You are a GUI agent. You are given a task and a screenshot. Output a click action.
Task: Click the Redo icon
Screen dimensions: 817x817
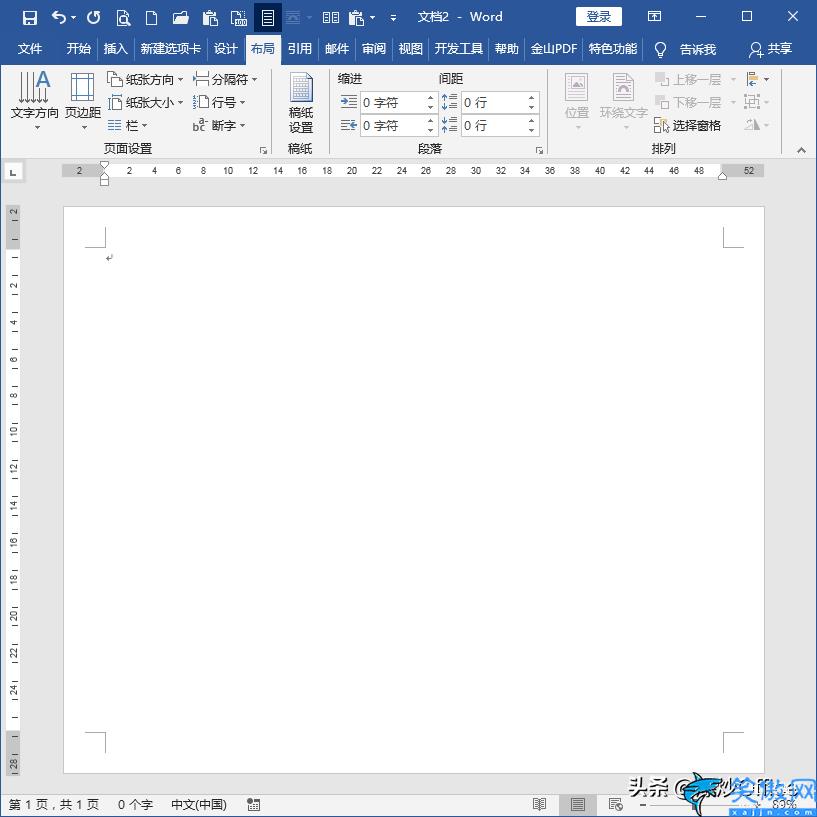tap(94, 18)
